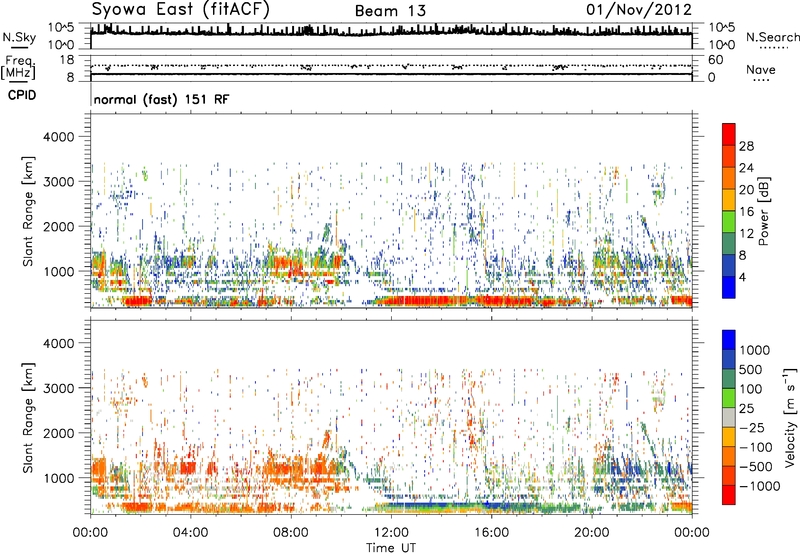The height and width of the screenshot is (554, 800).
Task: Click the "16:00" time axis label
Action: point(491,533)
